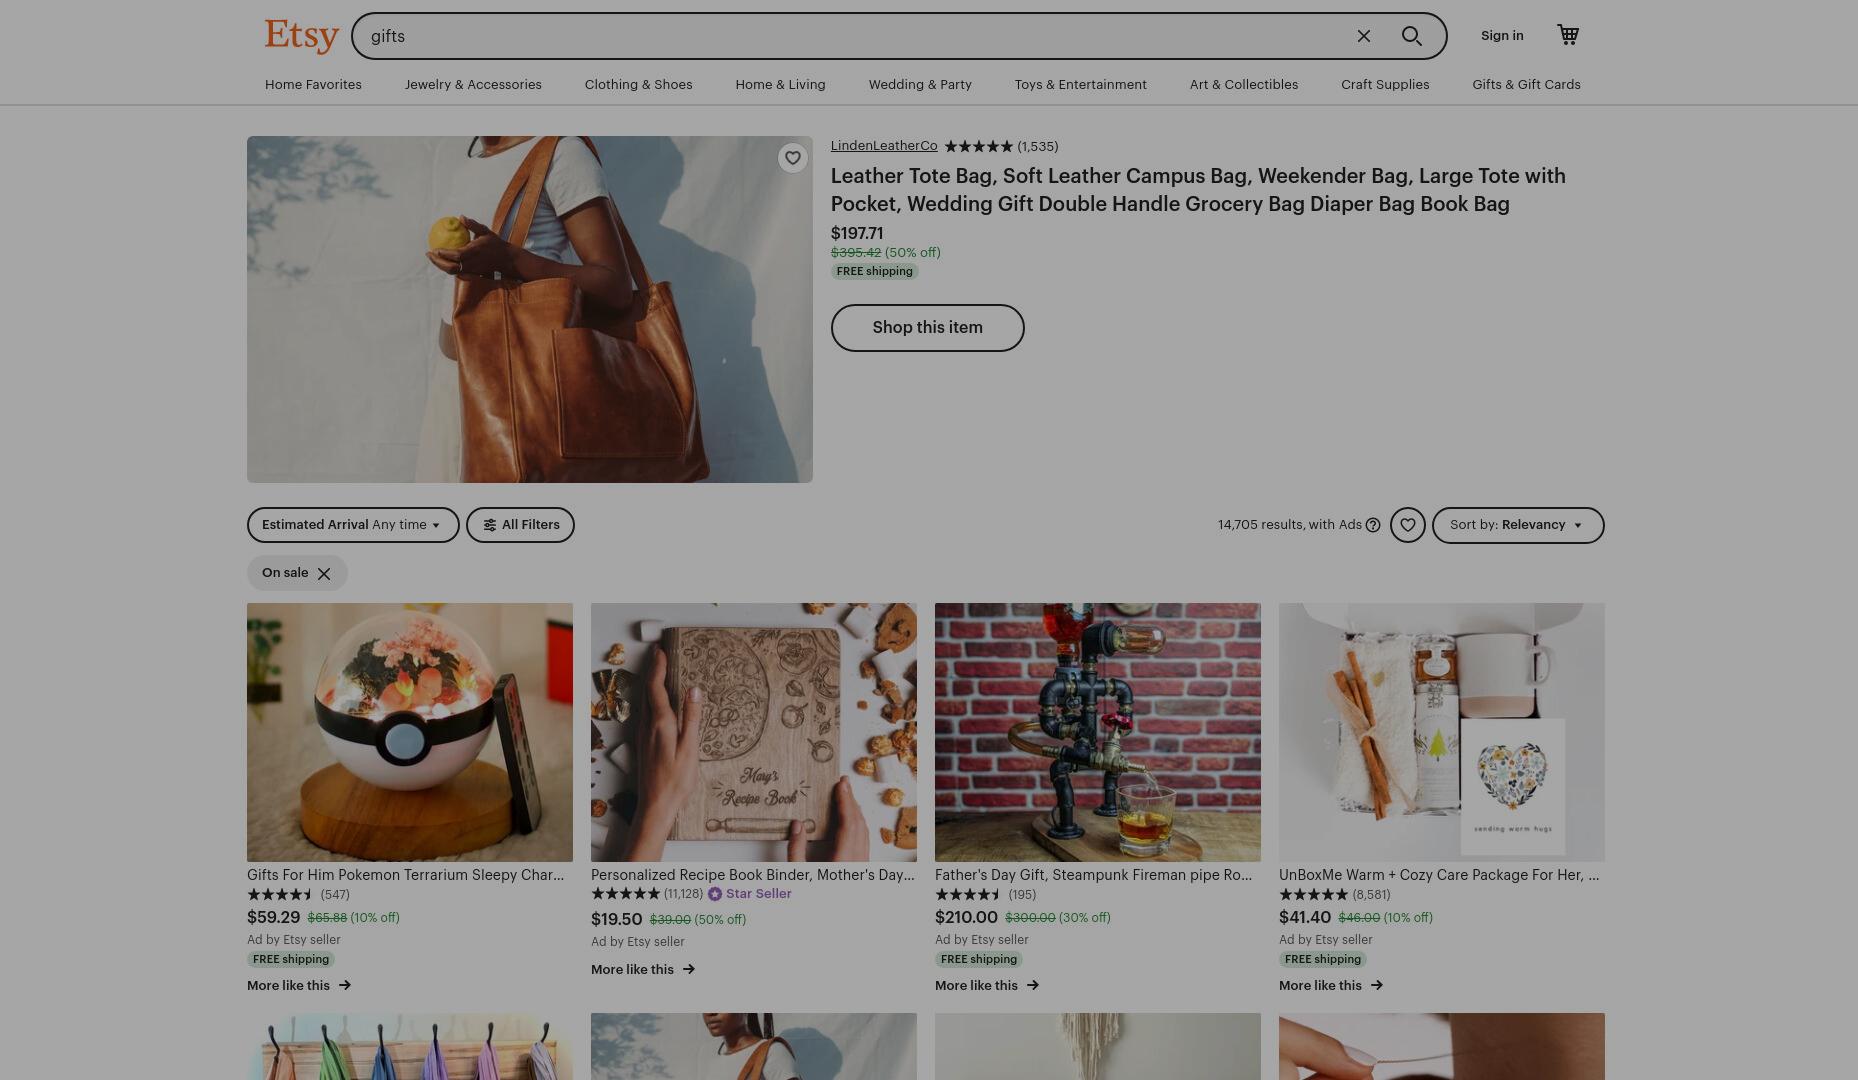Click the Ads info question mark icon
This screenshot has height=1080, width=1858.
pyautogui.click(x=1373, y=525)
